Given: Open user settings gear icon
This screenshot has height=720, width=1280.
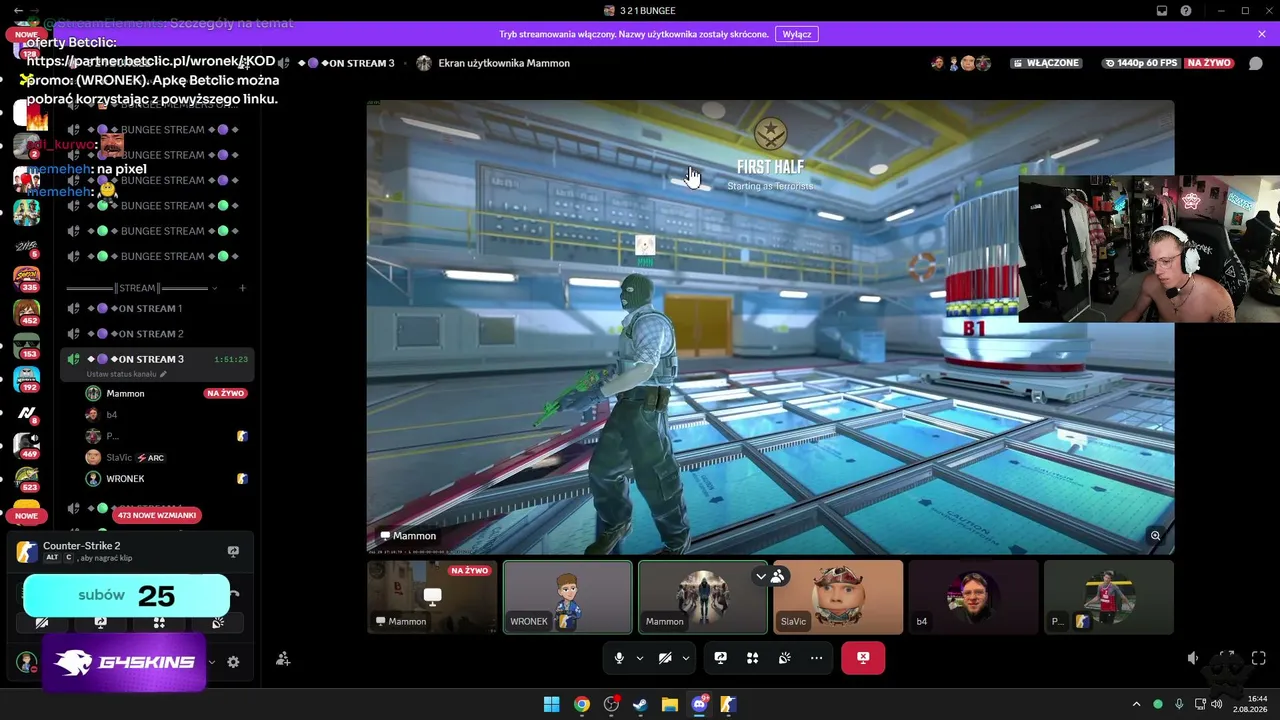Looking at the screenshot, I should (233, 662).
